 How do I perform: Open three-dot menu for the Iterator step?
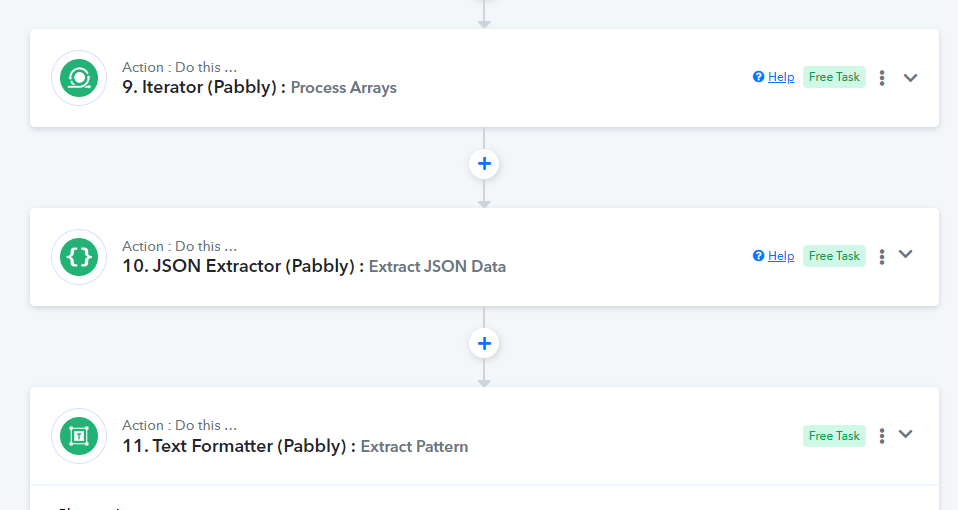(x=882, y=78)
